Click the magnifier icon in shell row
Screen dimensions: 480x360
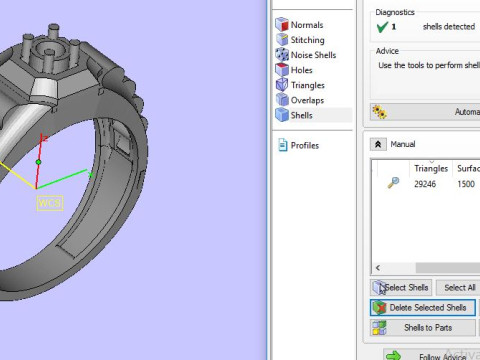pos(393,183)
